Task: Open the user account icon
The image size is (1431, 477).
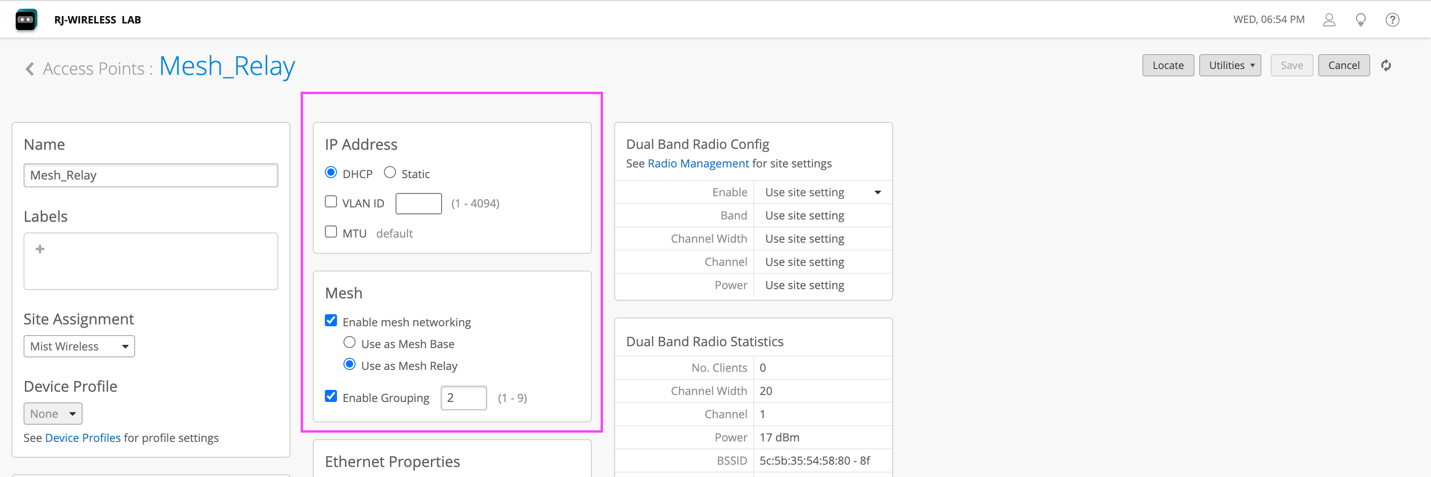Action: (1329, 20)
